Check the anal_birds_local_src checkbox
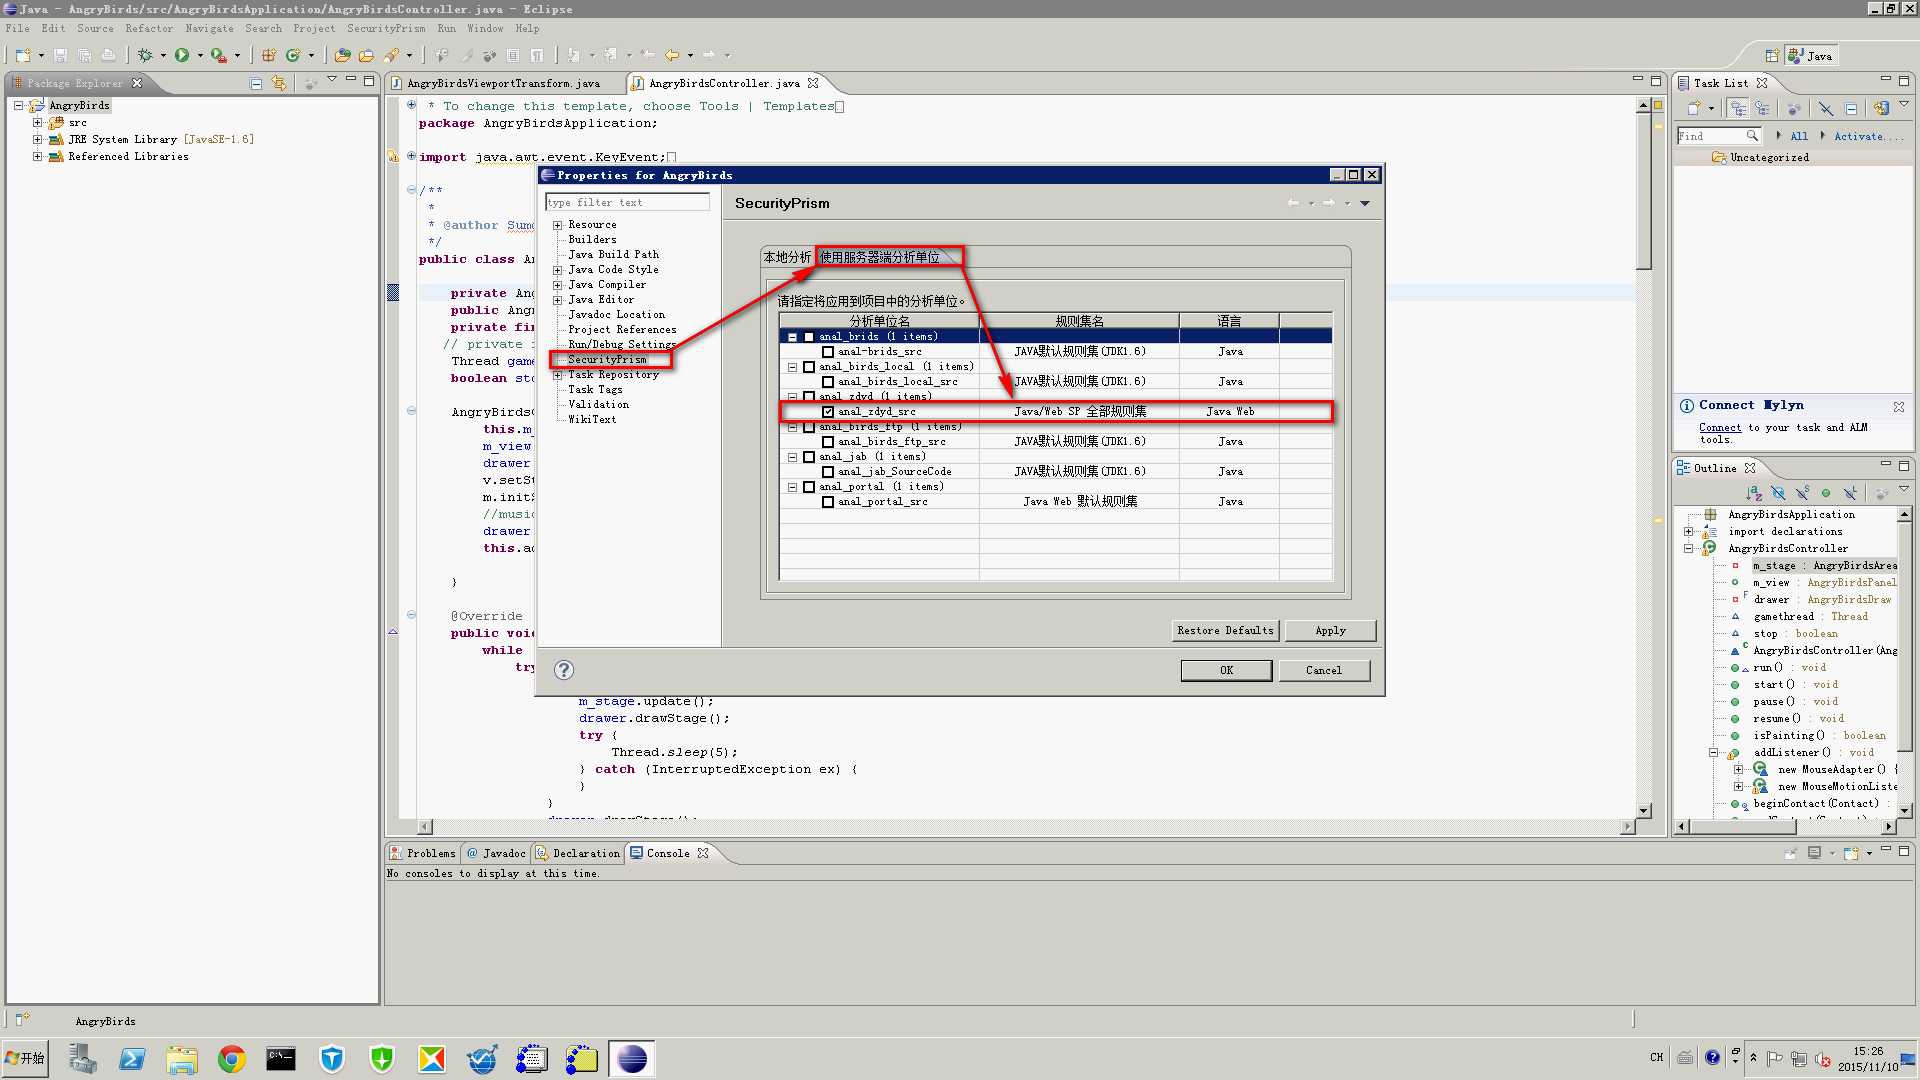The image size is (1920, 1080). pyautogui.click(x=828, y=382)
